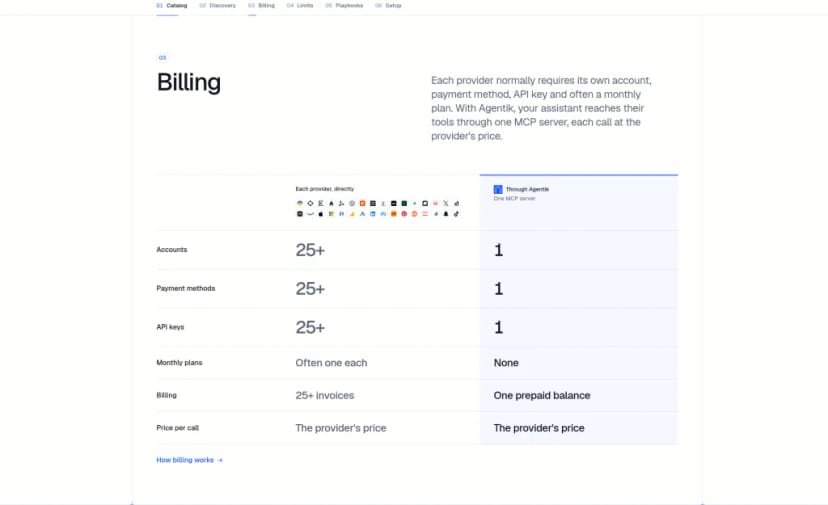Screen dimensions: 828x505
Task: Open the 01 Catalog tab
Action: coord(172,5)
